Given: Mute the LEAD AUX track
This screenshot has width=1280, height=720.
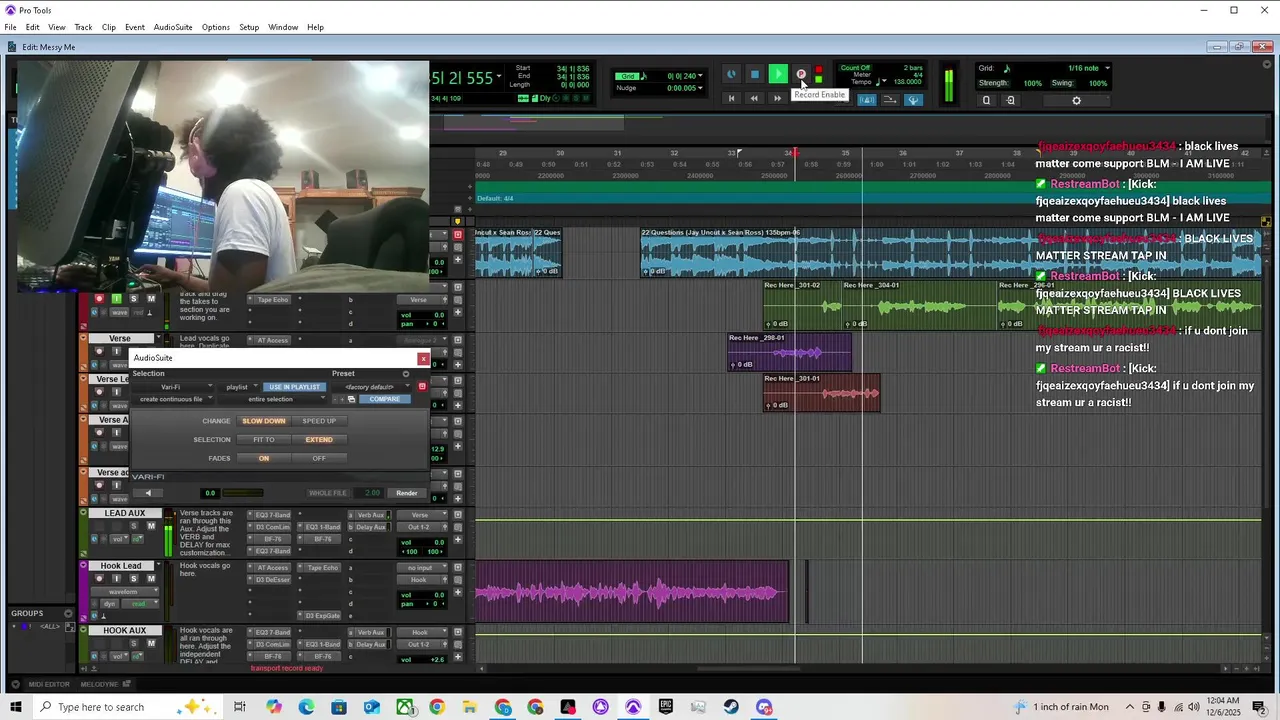Looking at the screenshot, I should [151, 526].
